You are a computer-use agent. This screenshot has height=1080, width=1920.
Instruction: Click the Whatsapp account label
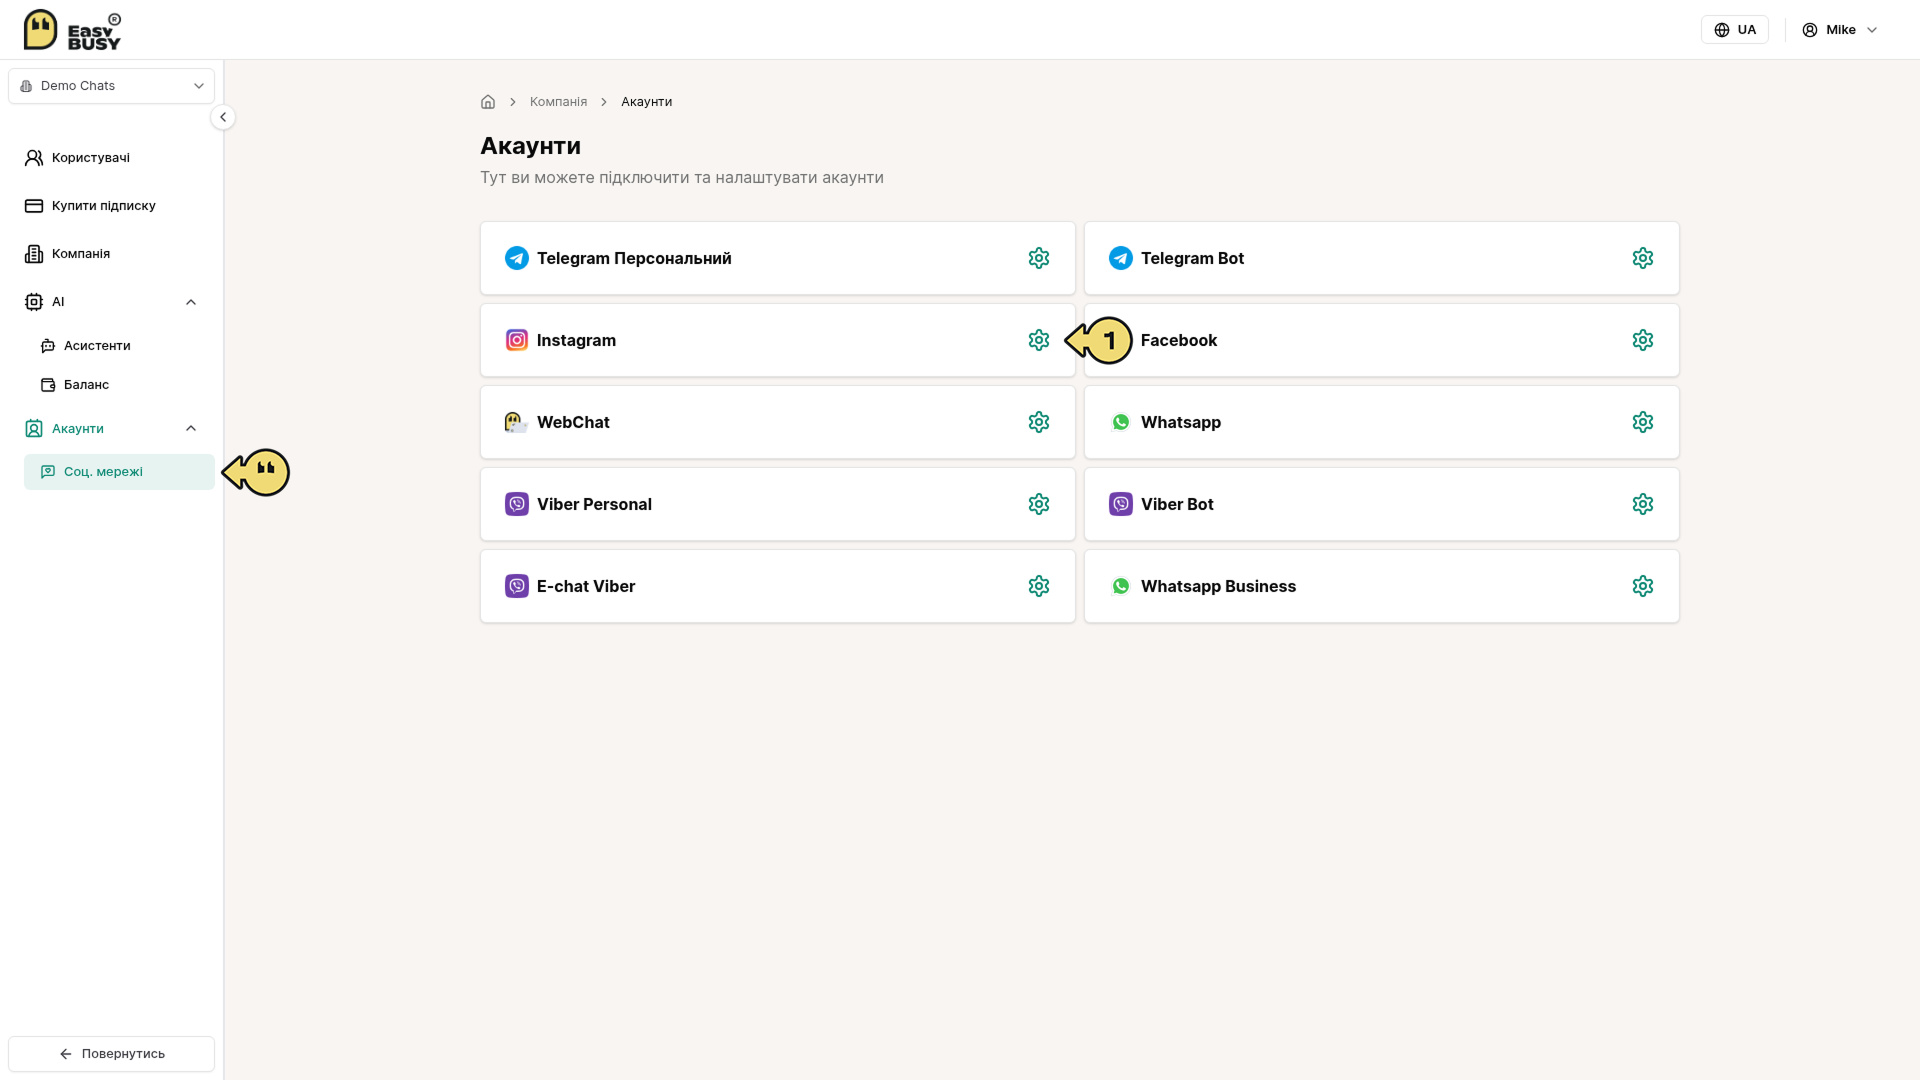click(1181, 422)
